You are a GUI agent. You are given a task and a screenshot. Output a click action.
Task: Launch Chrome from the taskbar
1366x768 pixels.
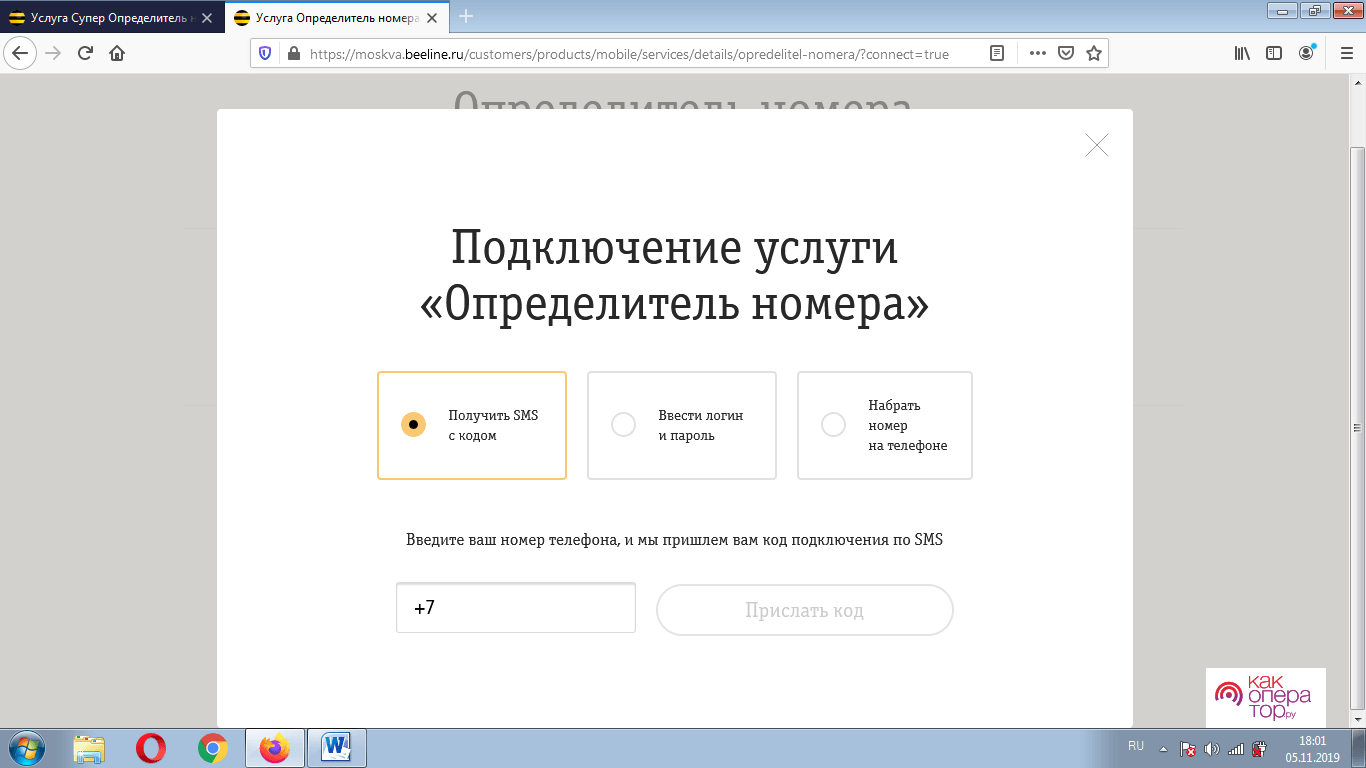[x=212, y=748]
